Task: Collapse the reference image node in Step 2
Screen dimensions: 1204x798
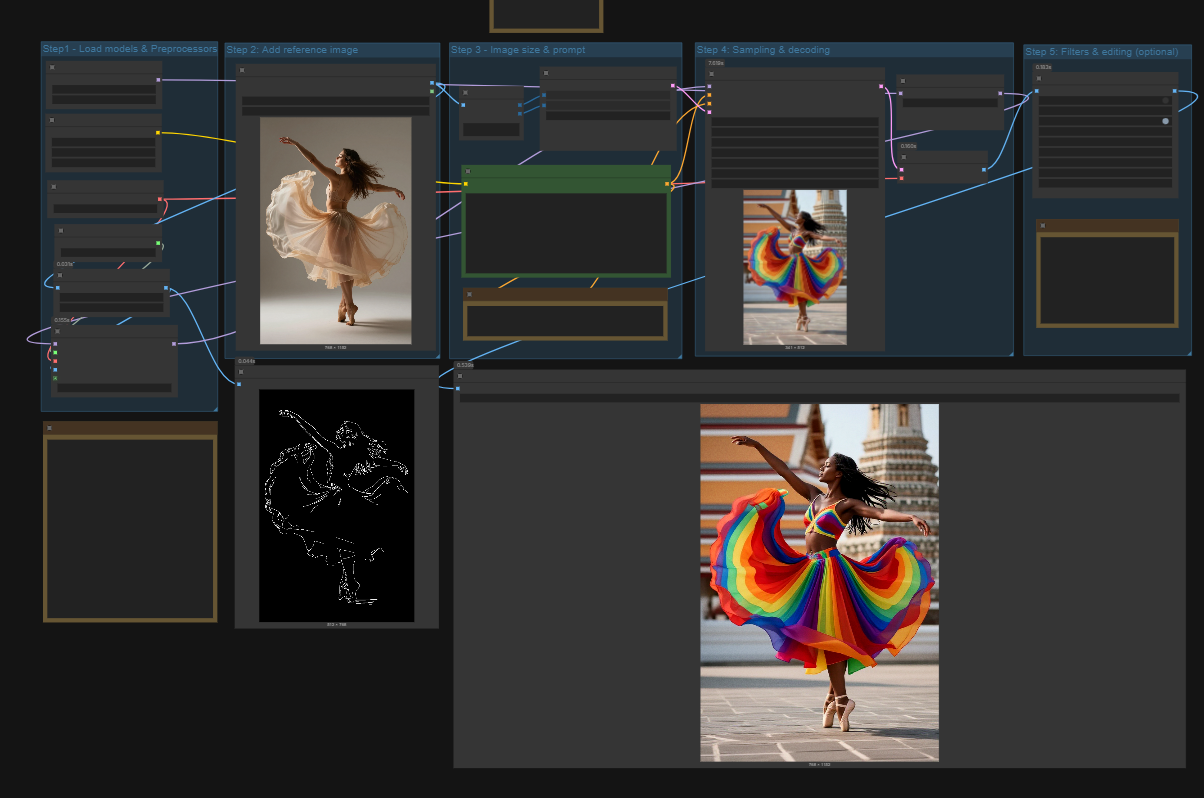Action: (x=242, y=71)
